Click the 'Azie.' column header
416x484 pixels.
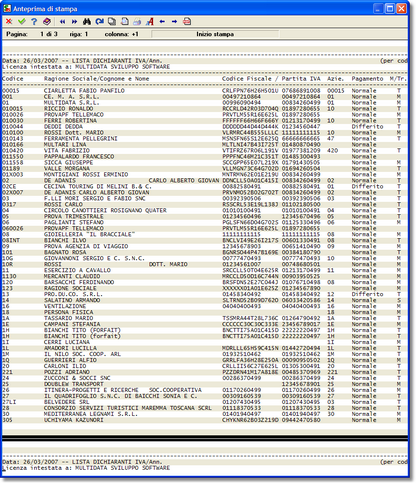coord(335,79)
